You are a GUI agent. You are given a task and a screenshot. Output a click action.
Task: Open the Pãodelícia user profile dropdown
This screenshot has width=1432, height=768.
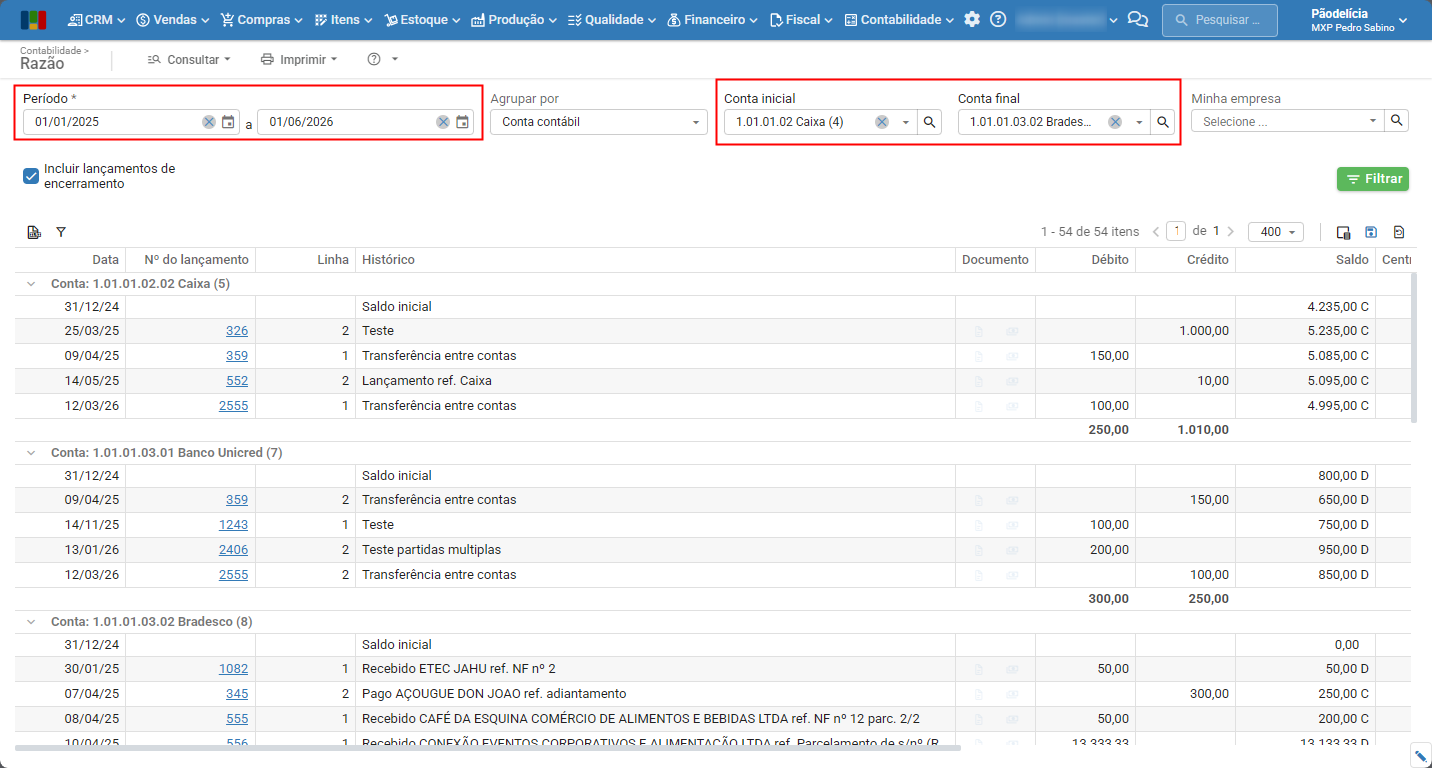[1359, 20]
